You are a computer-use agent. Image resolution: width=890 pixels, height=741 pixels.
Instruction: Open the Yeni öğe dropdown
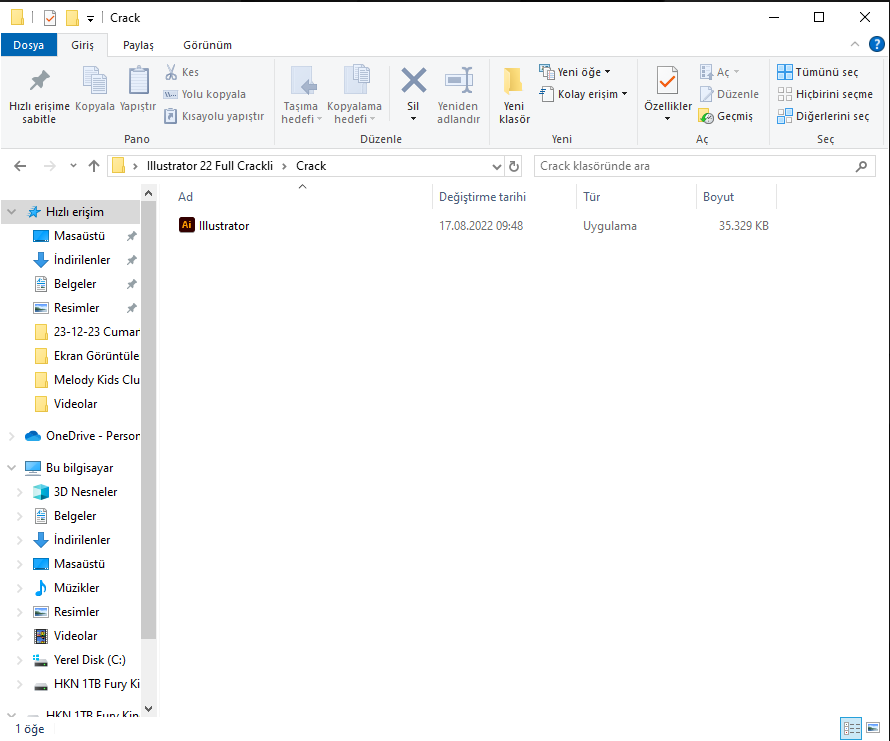tap(575, 72)
